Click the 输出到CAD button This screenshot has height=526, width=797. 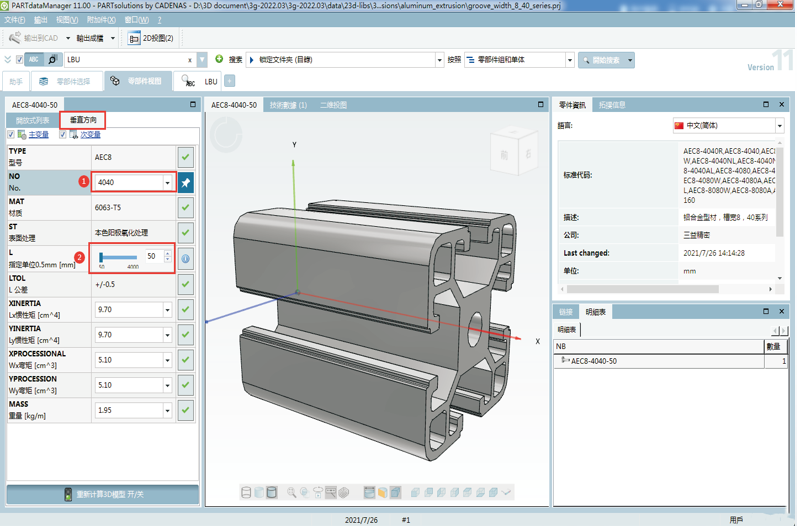coord(33,38)
